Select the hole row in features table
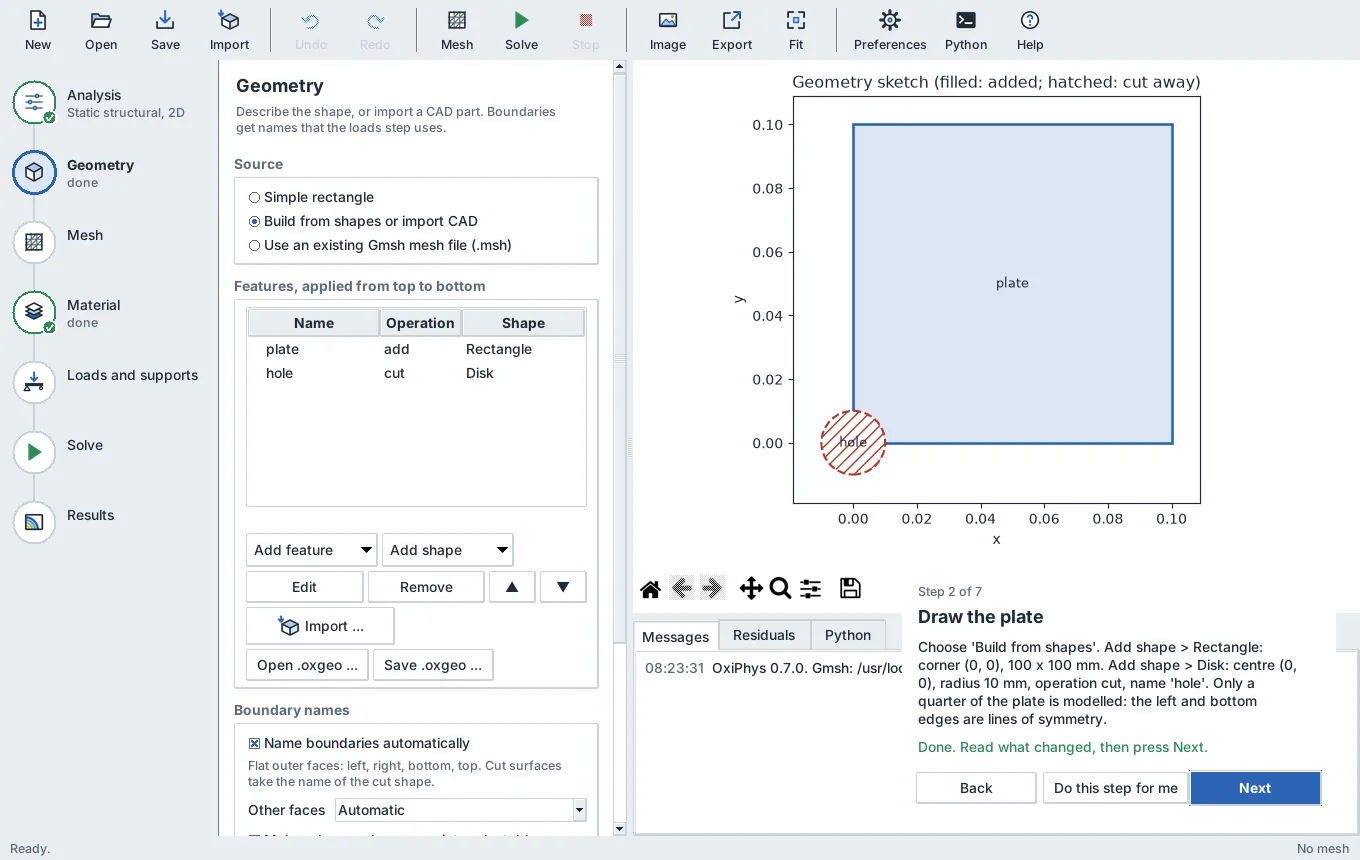The width and height of the screenshot is (1360, 860). click(416, 373)
